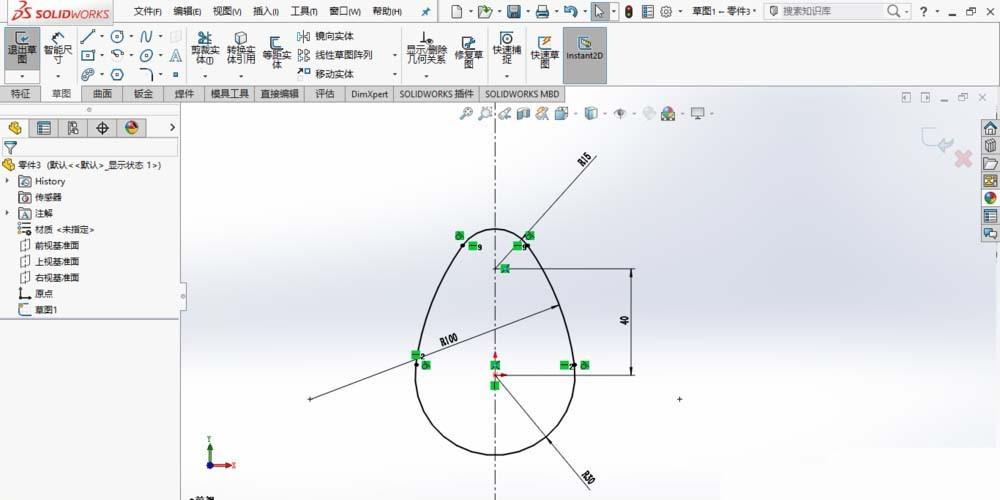Switch to the SOLIDWORKS MBD tab
This screenshot has height=500, width=1000.
(522, 94)
